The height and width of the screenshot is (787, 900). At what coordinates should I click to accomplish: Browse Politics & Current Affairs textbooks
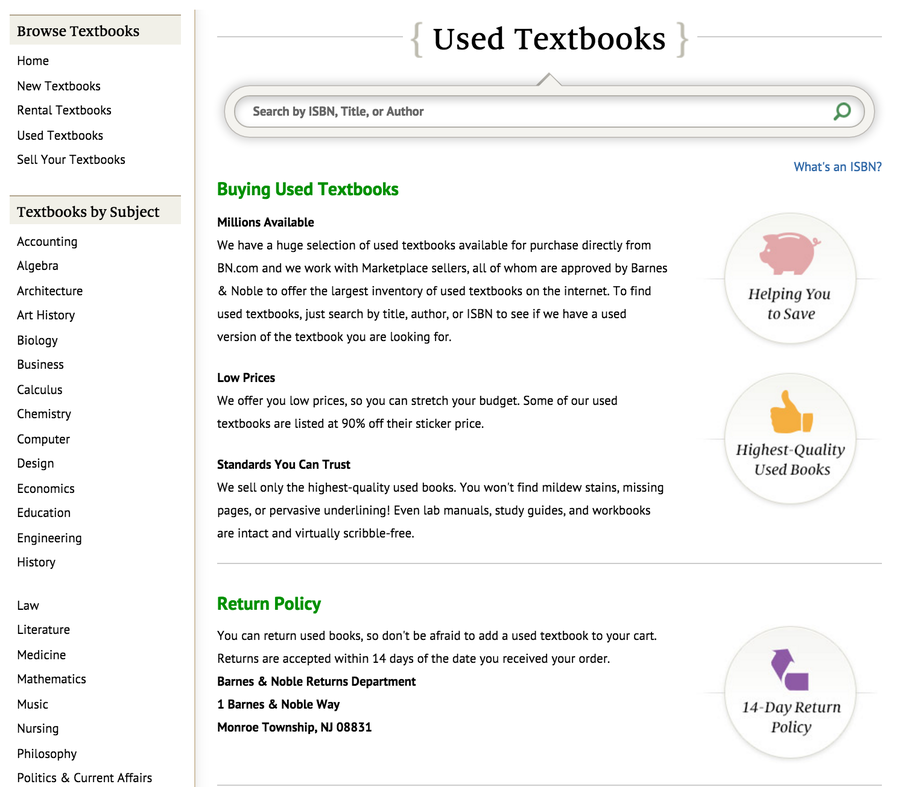click(x=84, y=778)
